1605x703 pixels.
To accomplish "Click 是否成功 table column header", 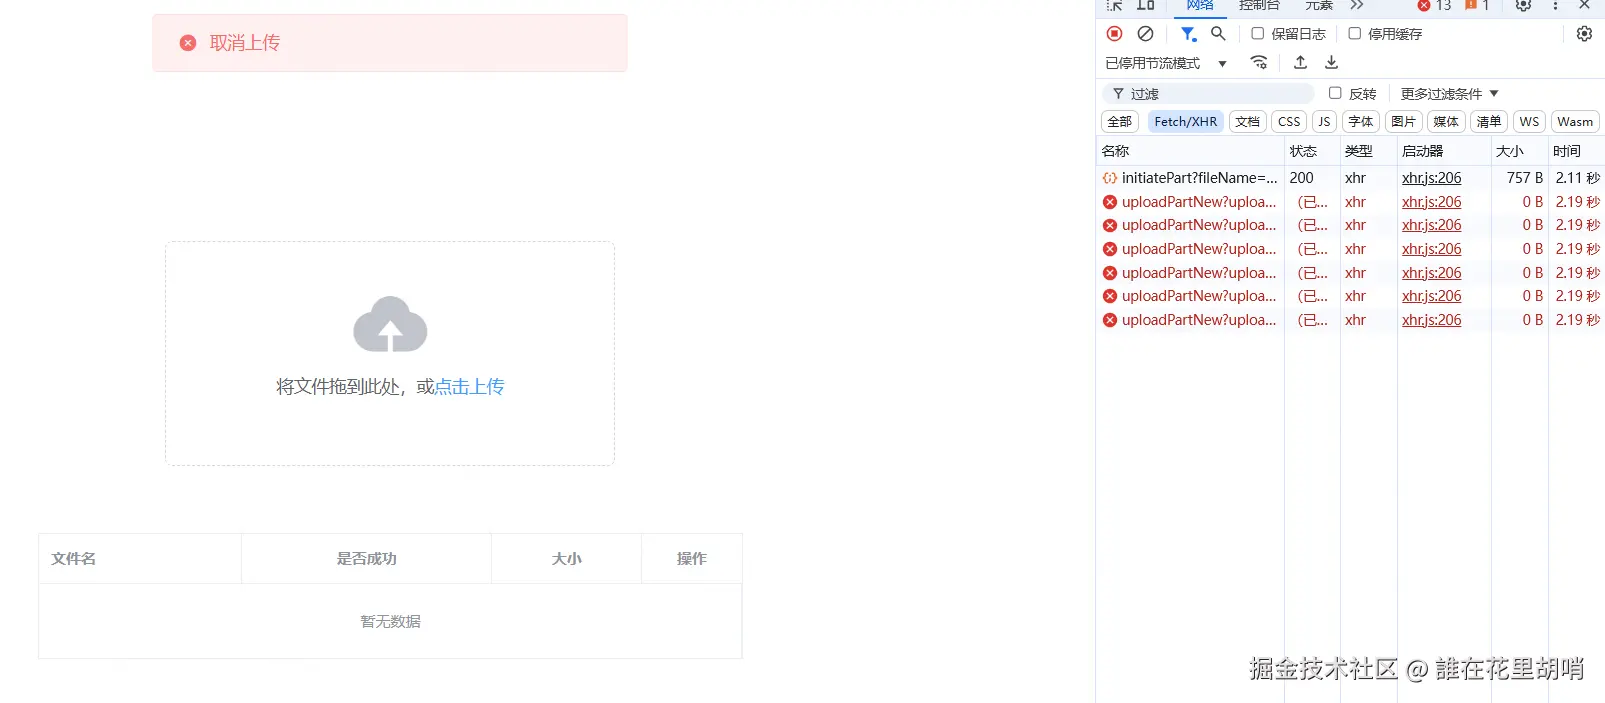I will tap(366, 559).
